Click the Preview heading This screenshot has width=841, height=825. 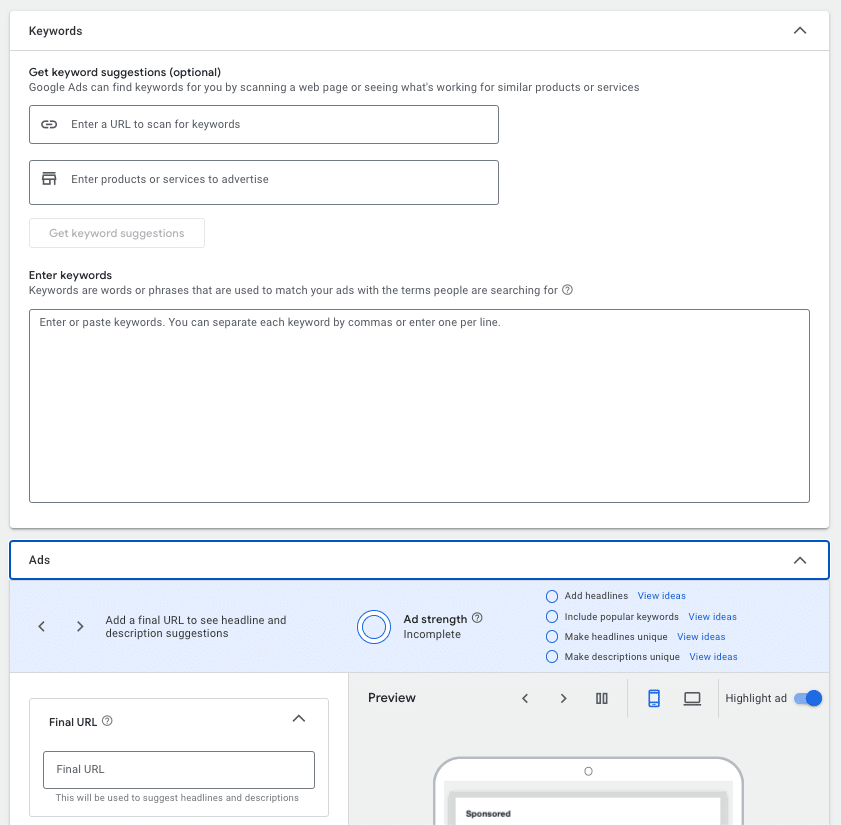pos(392,698)
